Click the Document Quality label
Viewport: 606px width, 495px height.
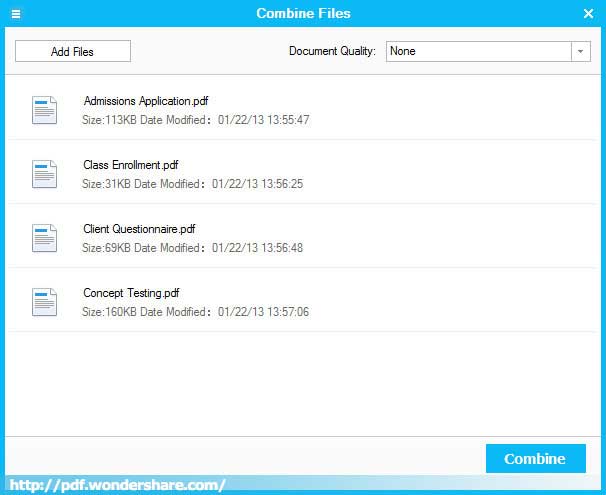point(332,51)
